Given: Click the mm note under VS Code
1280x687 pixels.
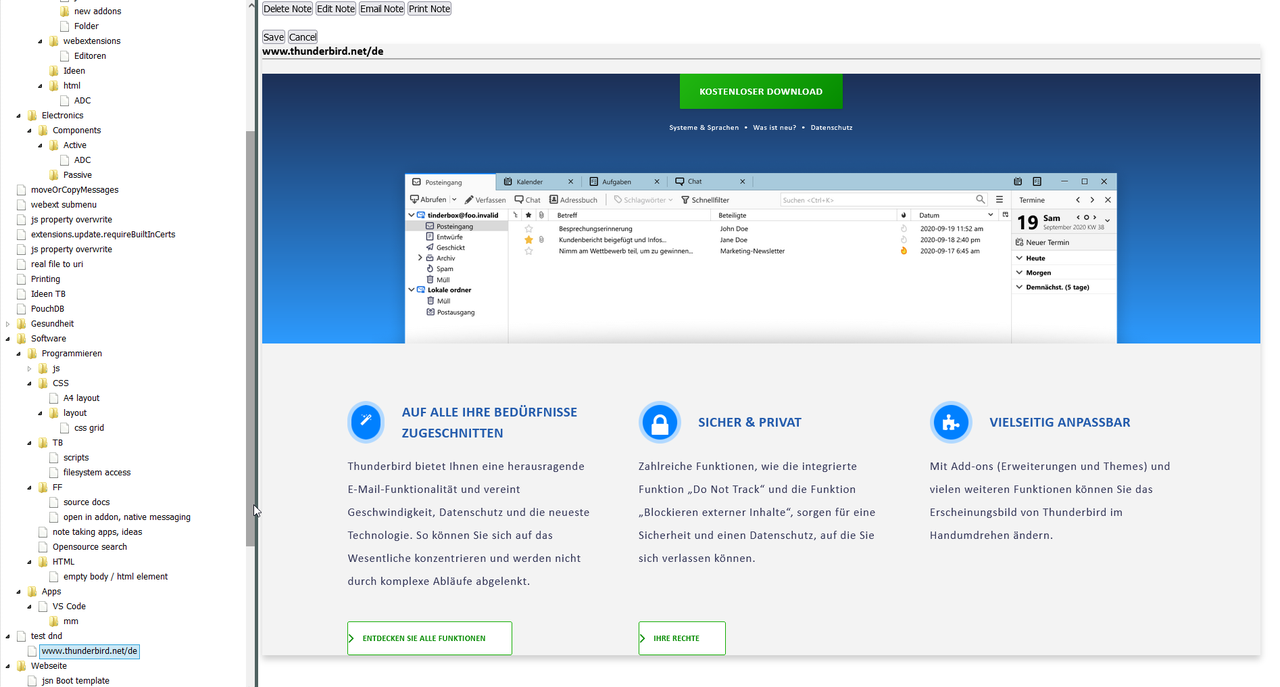Looking at the screenshot, I should [70, 622].
